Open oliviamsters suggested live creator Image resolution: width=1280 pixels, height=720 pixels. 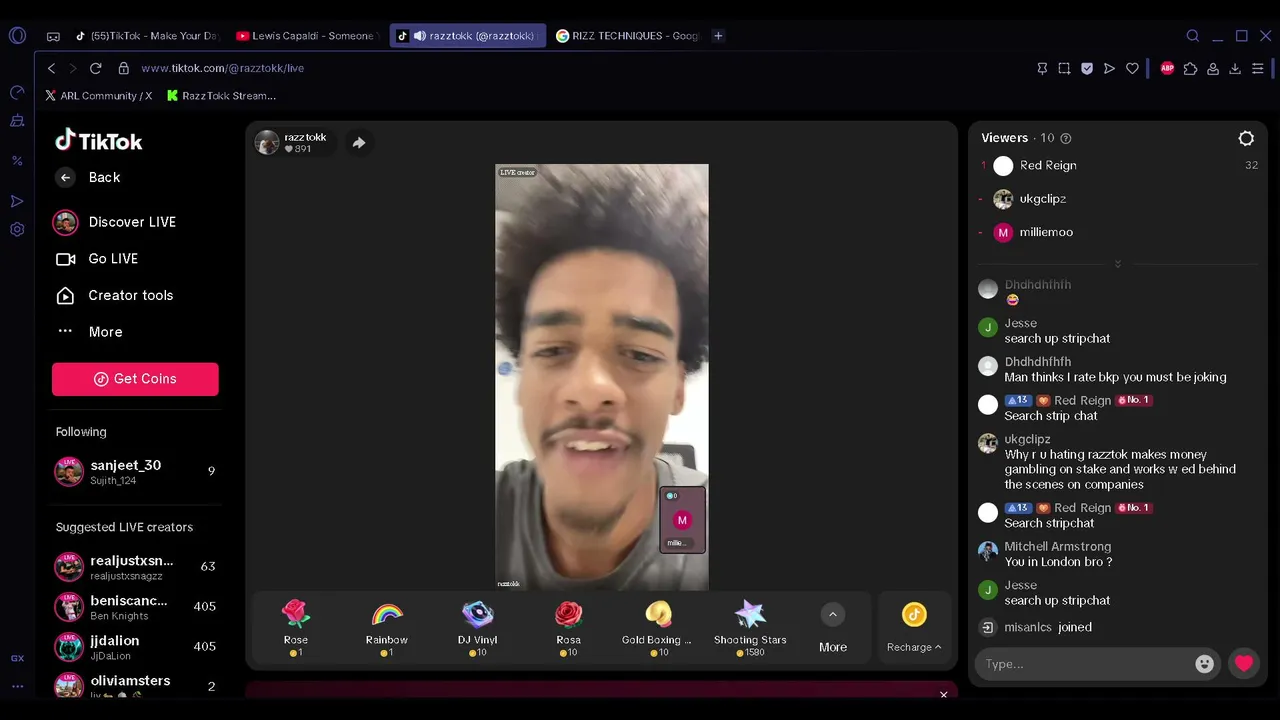(x=135, y=685)
